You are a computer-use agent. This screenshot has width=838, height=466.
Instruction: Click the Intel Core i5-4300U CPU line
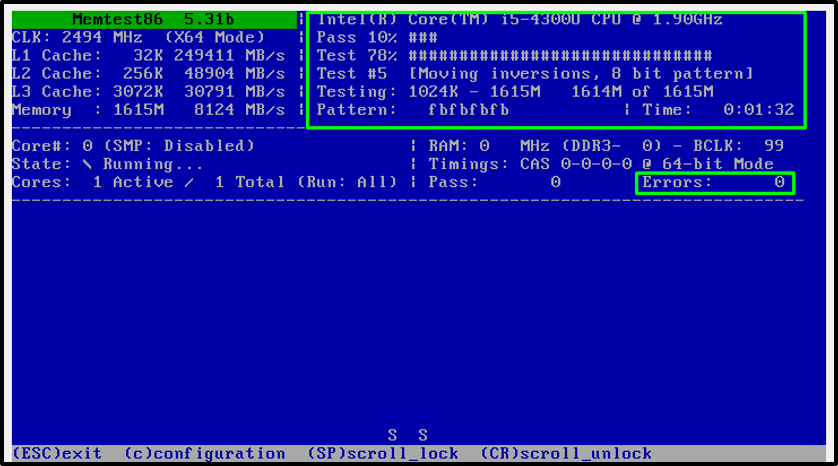tap(519, 20)
